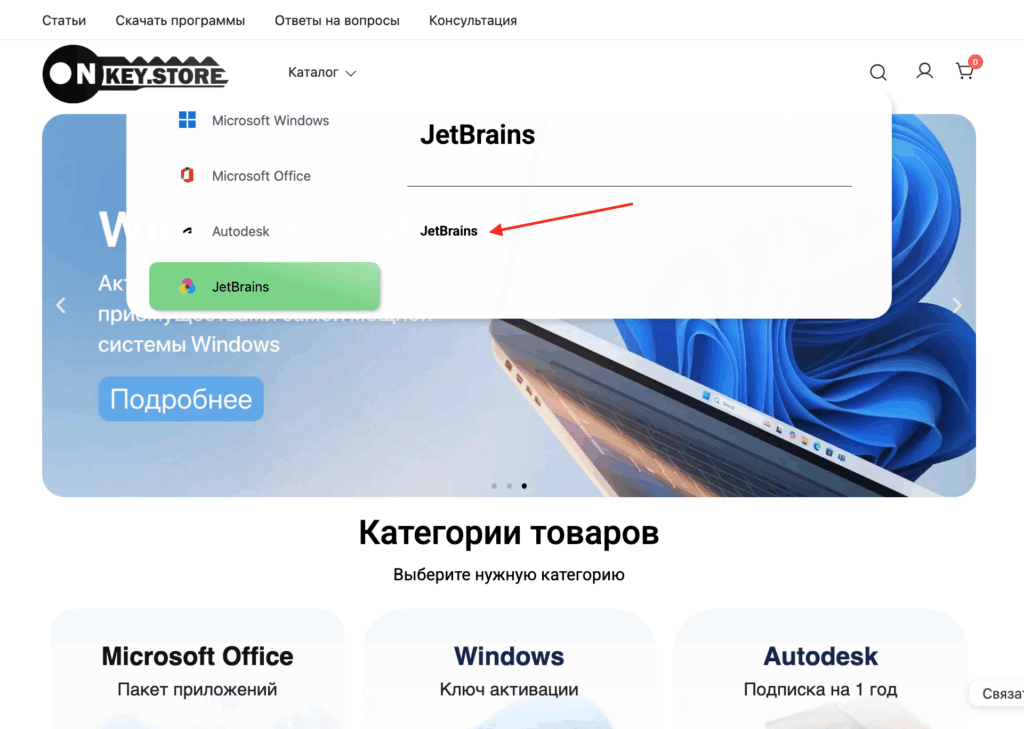This screenshot has width=1024, height=729.
Task: Click the Microsoft Windows logo icon
Action: click(x=187, y=120)
